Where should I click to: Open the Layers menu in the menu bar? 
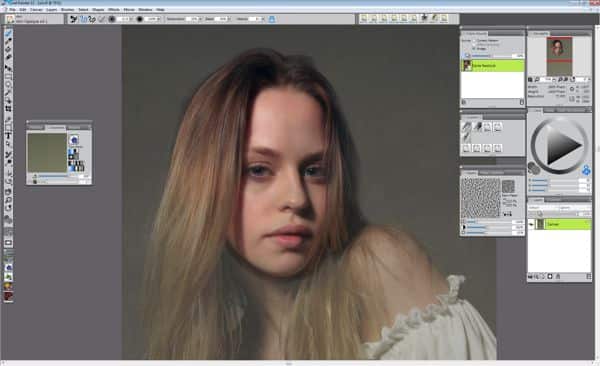(51, 10)
